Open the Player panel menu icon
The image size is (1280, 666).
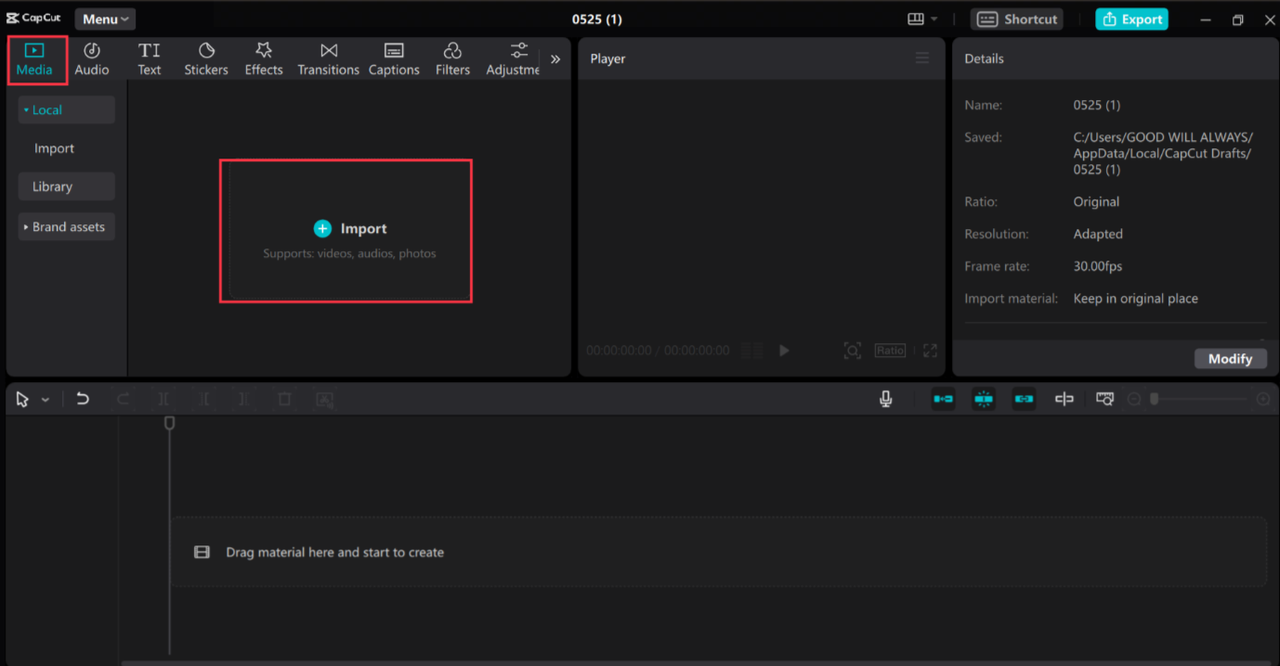[x=922, y=58]
